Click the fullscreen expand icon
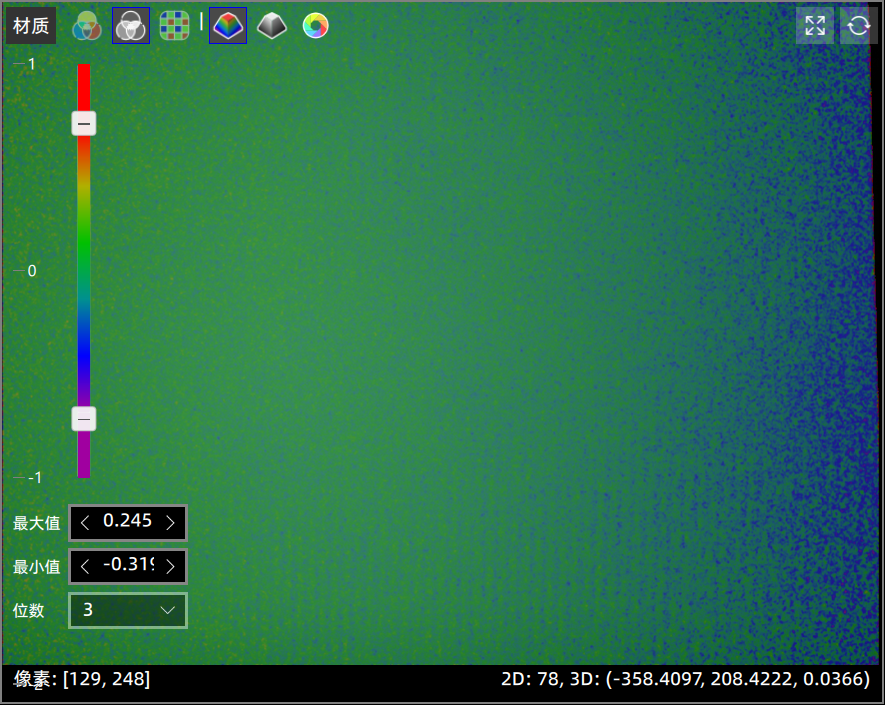Viewport: 885px width, 705px height. pyautogui.click(x=814, y=26)
